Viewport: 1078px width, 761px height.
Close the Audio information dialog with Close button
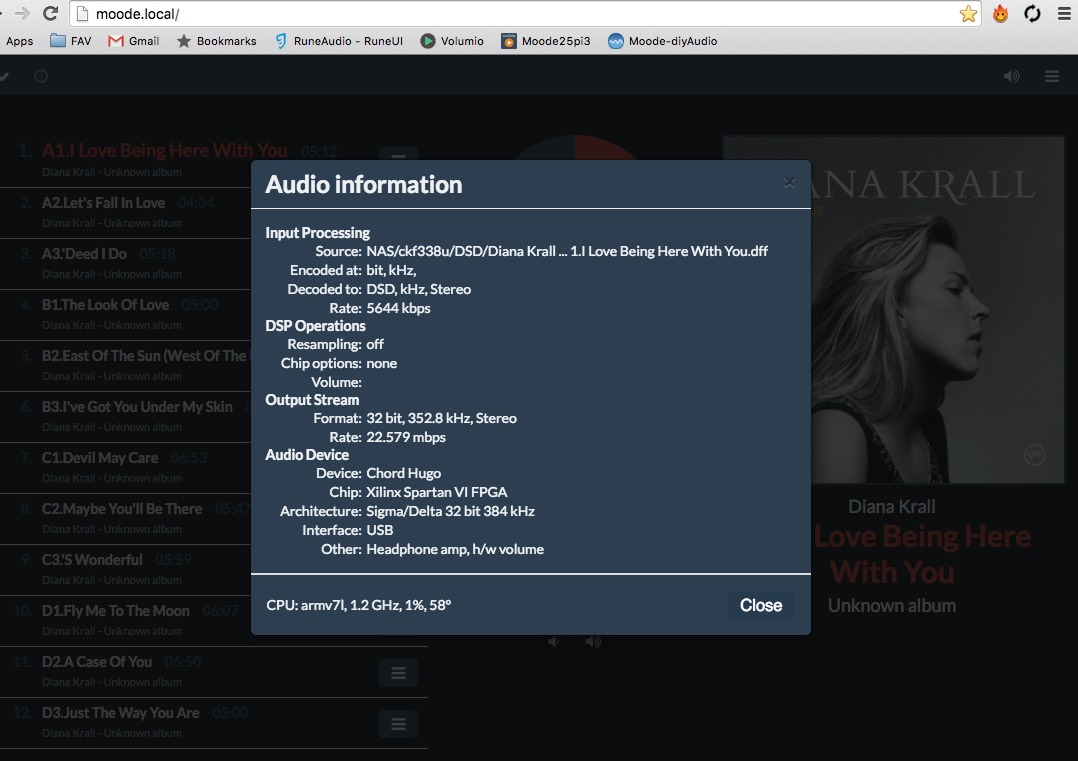tap(760, 605)
